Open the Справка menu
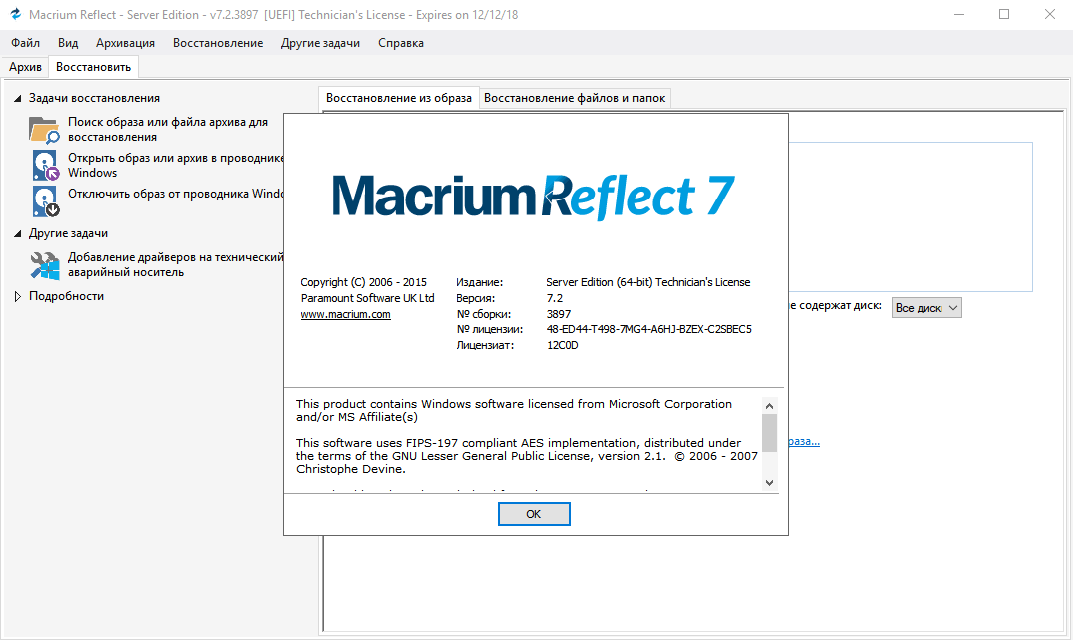This screenshot has height=640, width=1073. [401, 43]
